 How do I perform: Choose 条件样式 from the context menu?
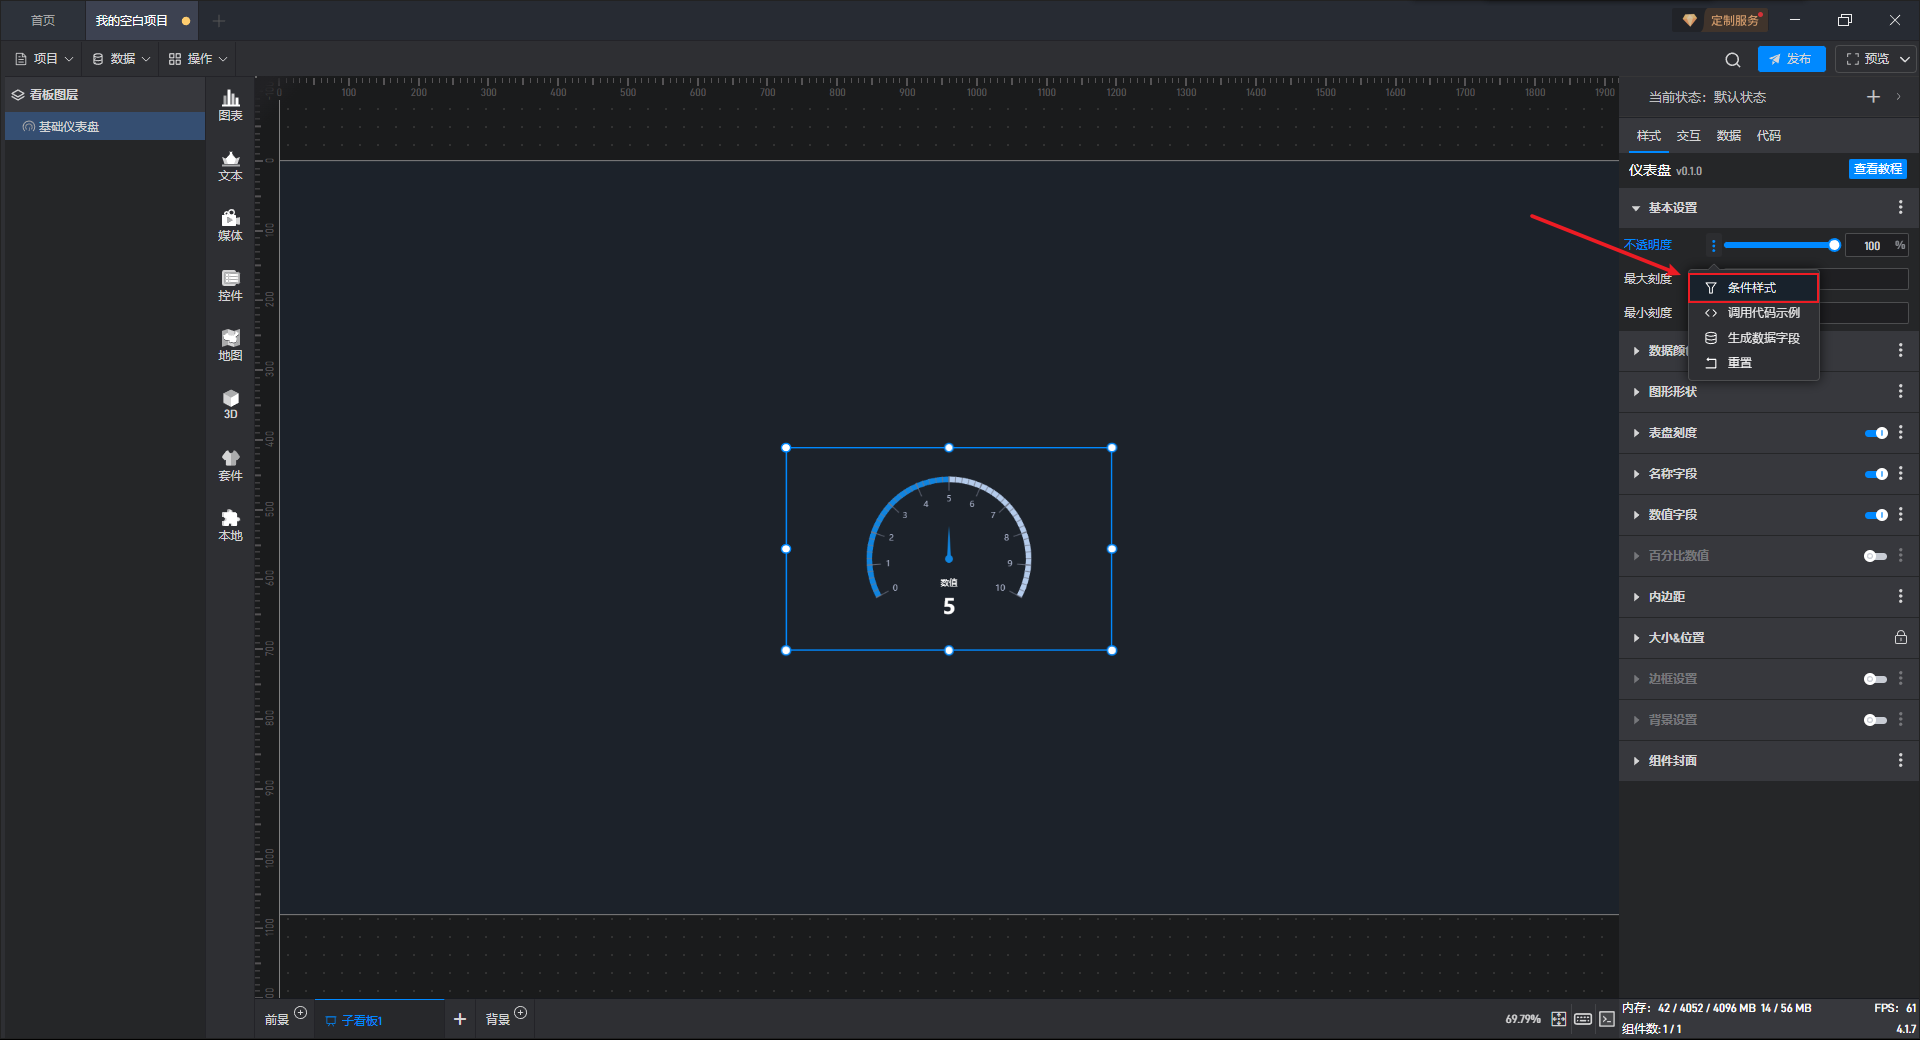[x=1753, y=288]
